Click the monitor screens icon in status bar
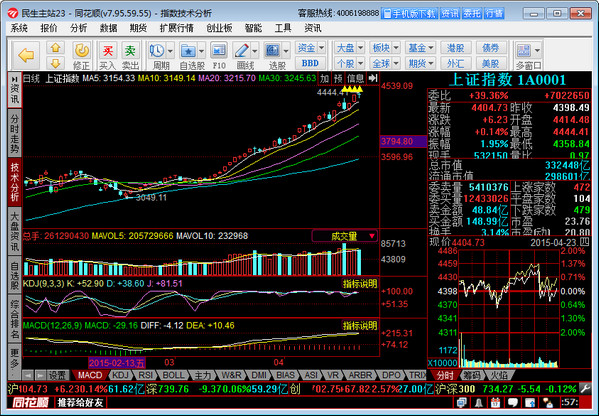 tap(461, 403)
